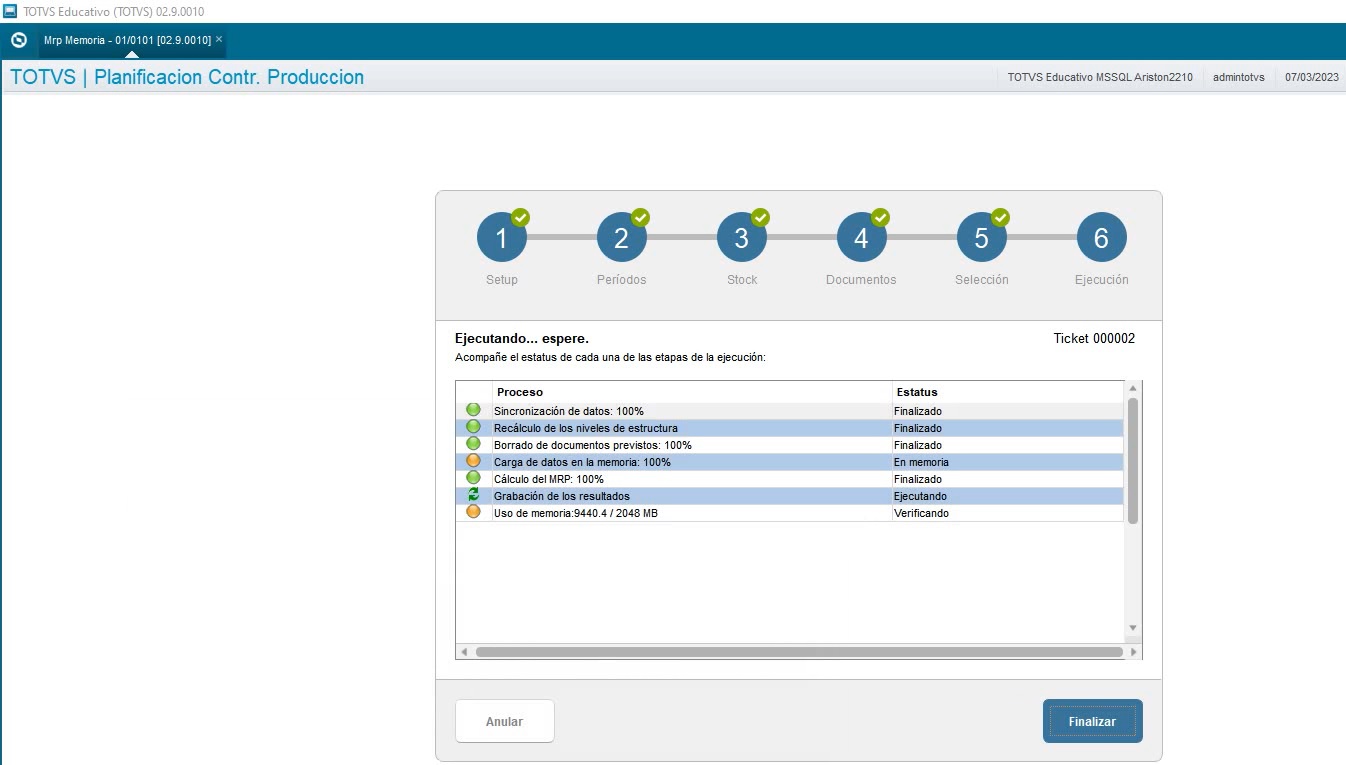Go to step 1 Setup circle
This screenshot has height=765, width=1346.
(x=502, y=238)
